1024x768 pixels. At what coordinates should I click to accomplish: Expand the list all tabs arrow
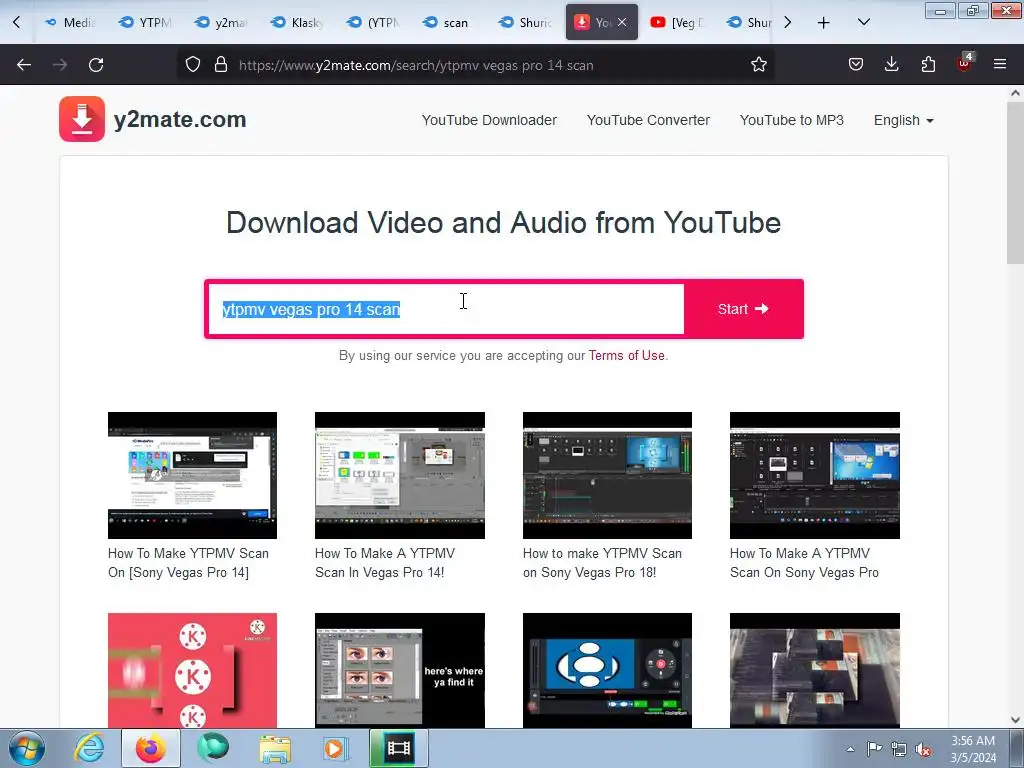pos(863,22)
